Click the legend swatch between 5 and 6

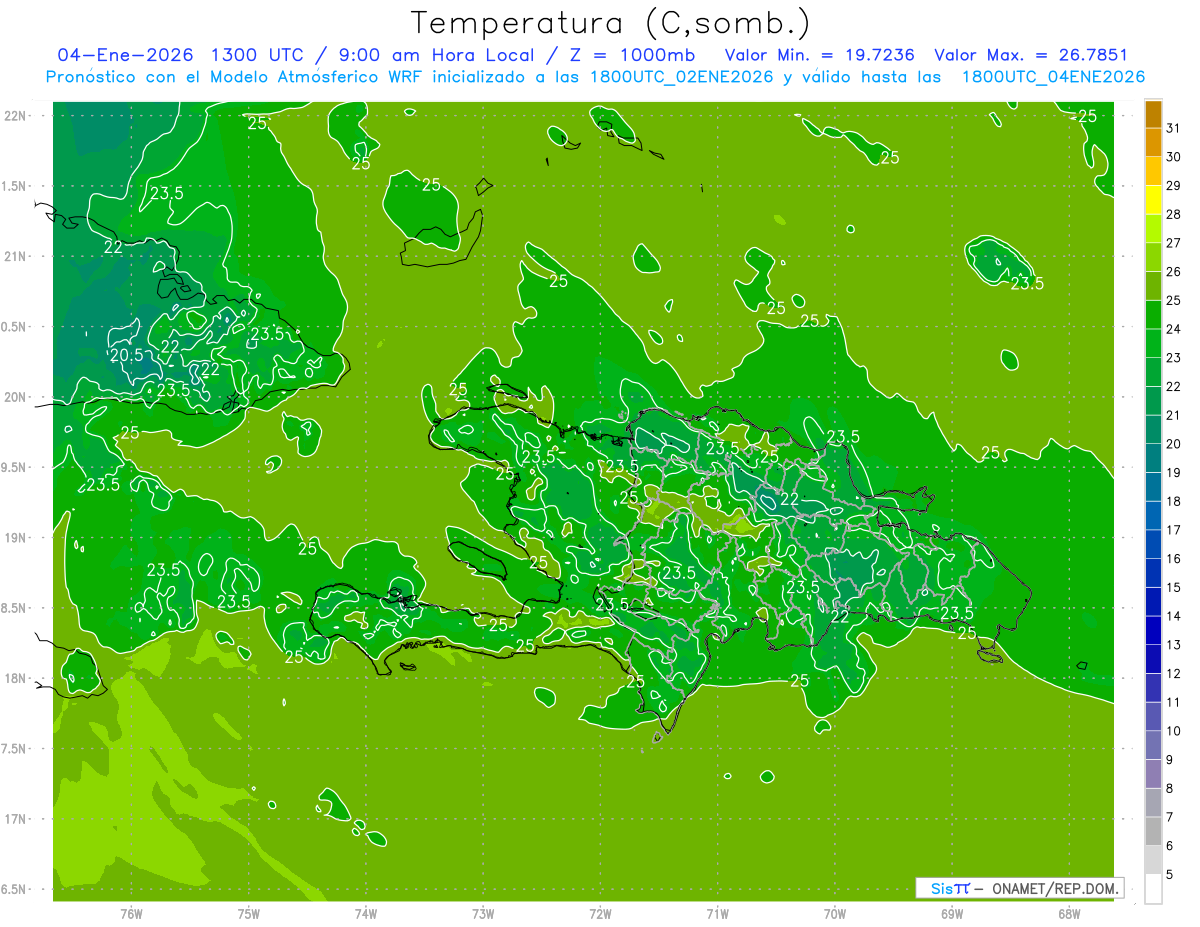(x=1153, y=860)
